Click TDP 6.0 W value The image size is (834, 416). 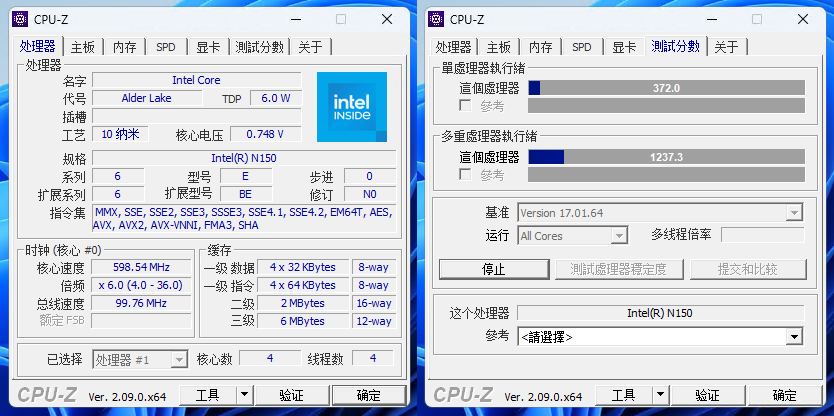tap(276, 98)
